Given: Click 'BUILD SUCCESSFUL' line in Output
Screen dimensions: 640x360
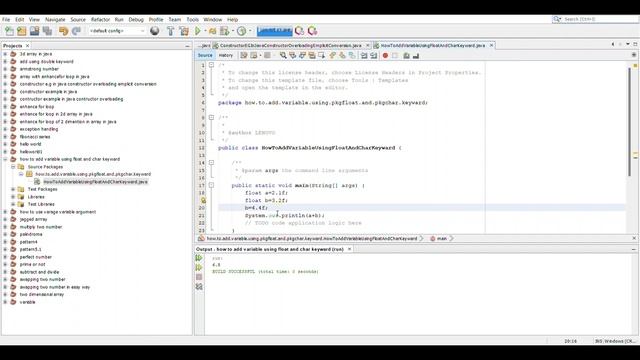Looking at the screenshot, I should point(265,271).
